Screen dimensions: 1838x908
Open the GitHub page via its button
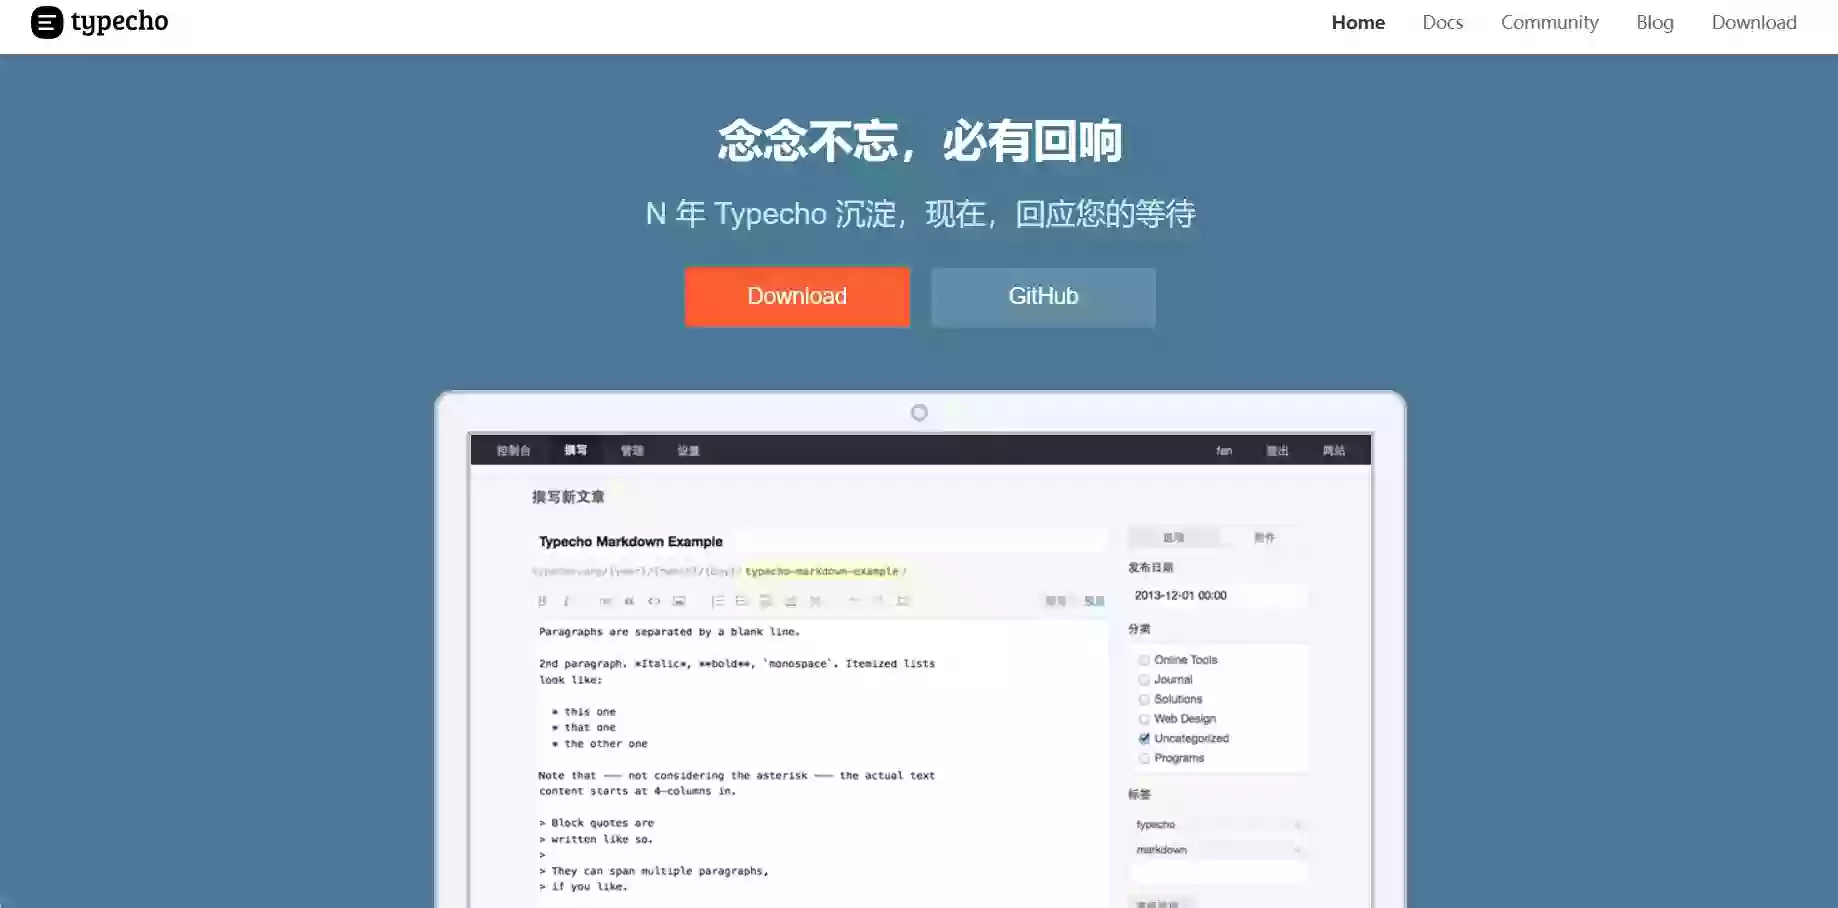tap(1042, 296)
